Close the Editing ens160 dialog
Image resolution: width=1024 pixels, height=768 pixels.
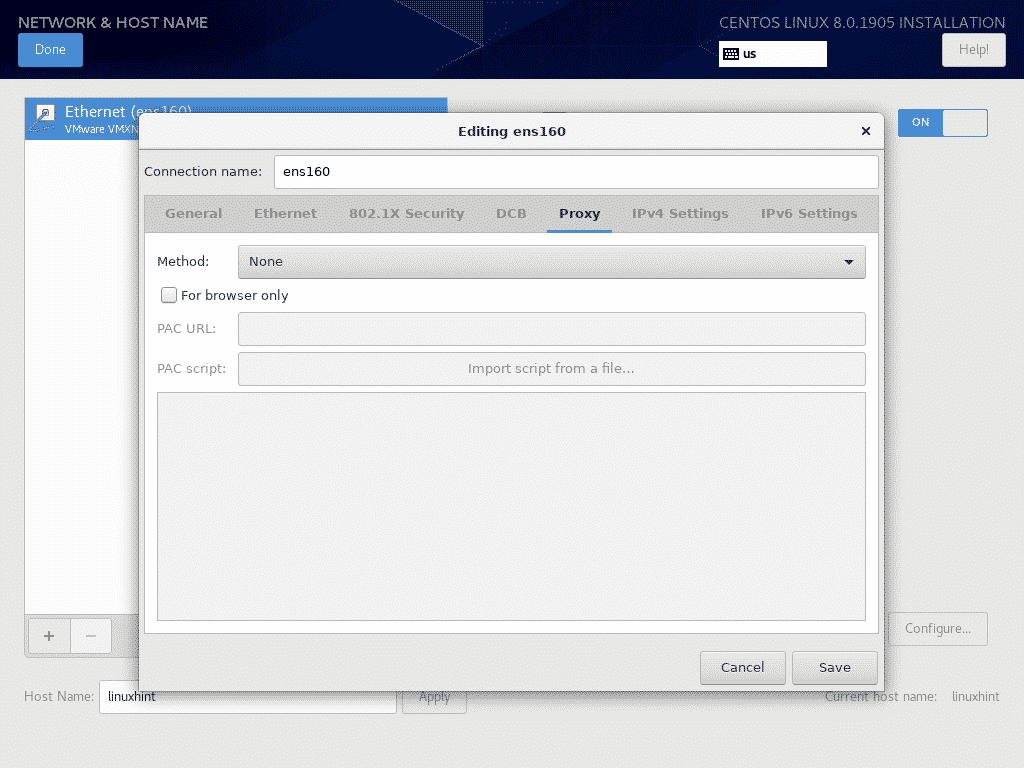click(x=865, y=131)
